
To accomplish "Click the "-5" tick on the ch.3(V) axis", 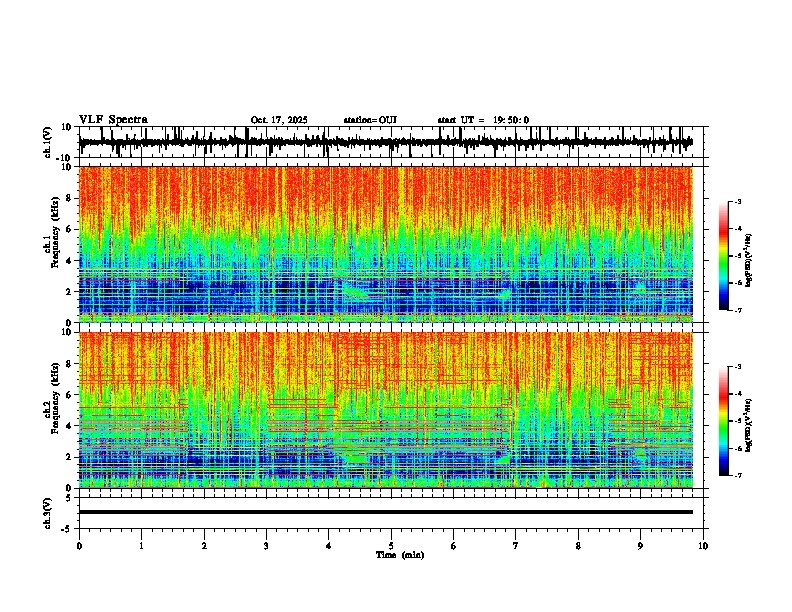I will point(68,529).
